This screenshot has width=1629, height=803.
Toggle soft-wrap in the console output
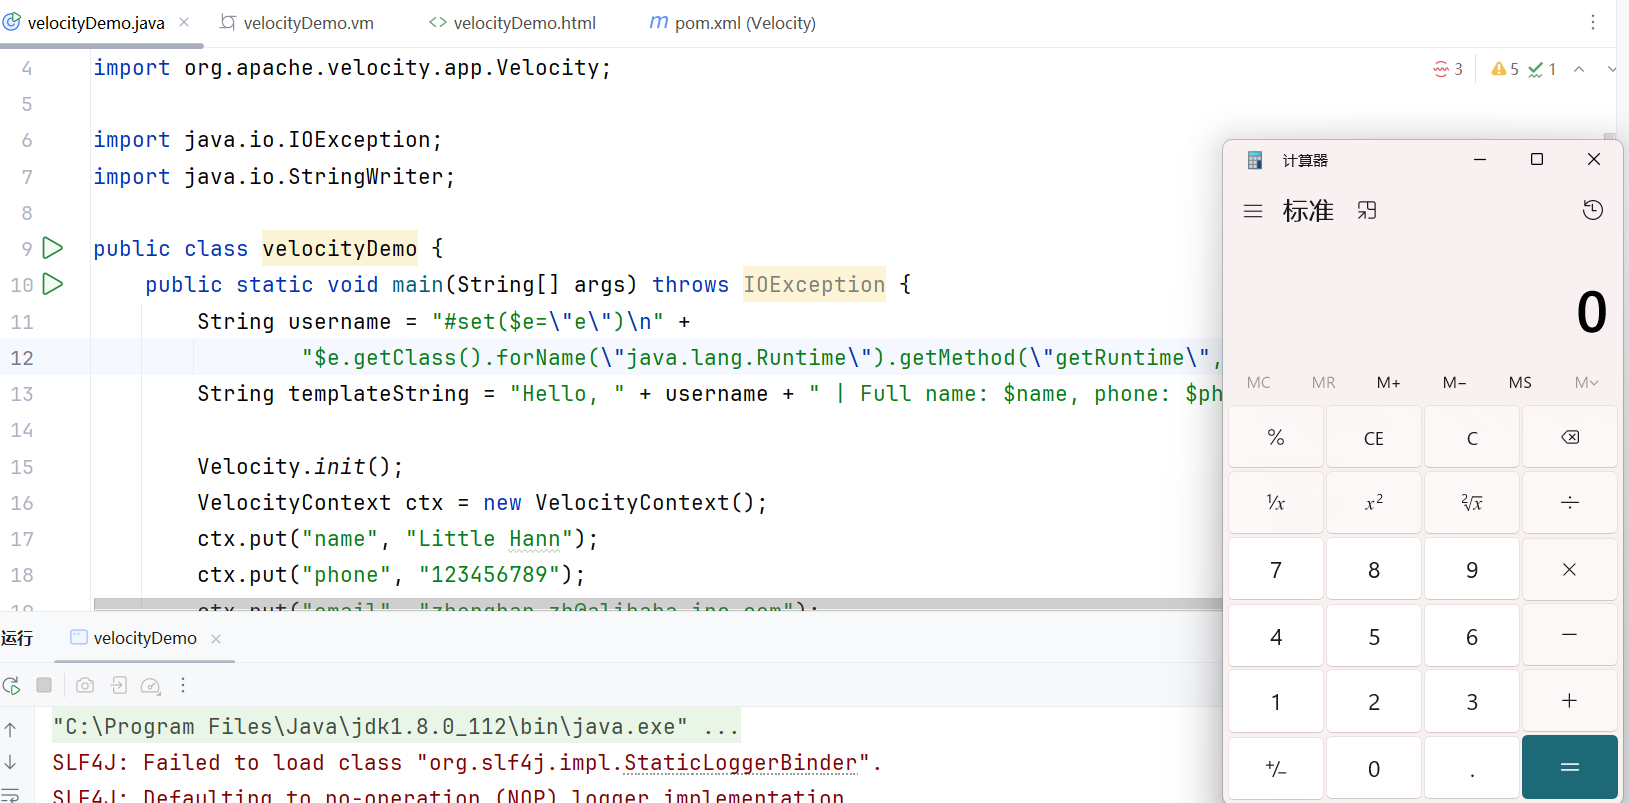click(10, 795)
